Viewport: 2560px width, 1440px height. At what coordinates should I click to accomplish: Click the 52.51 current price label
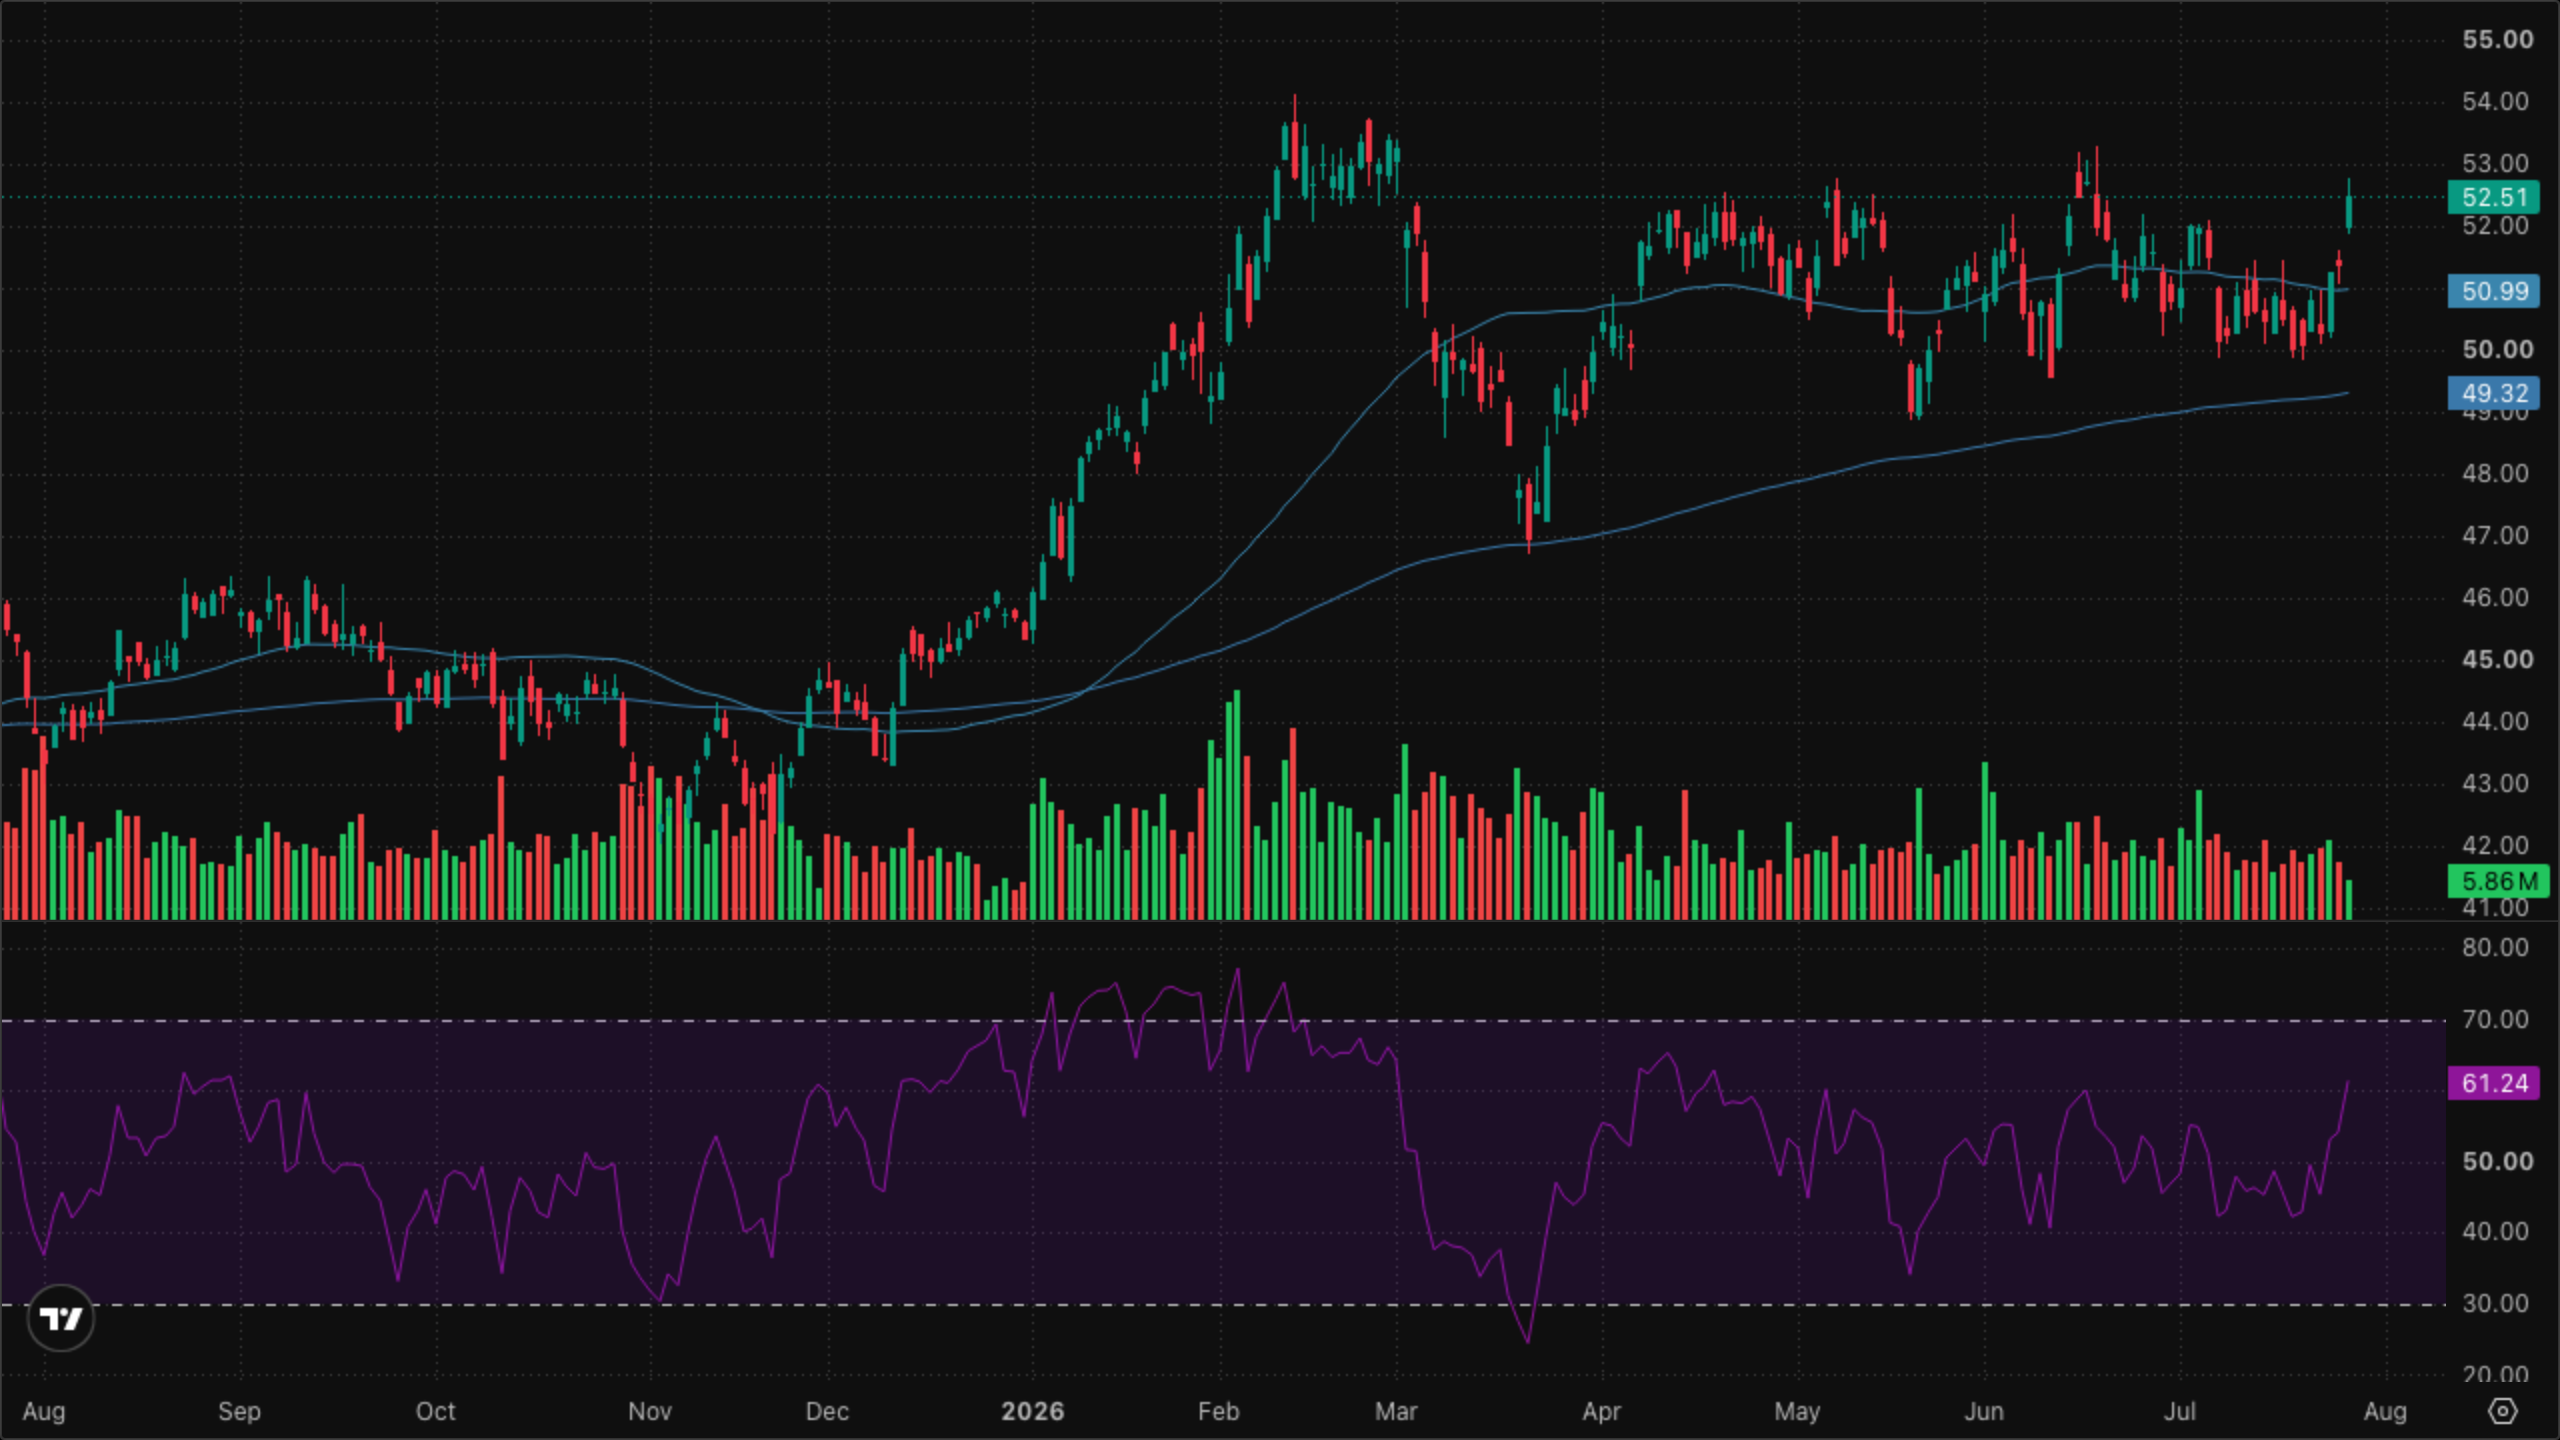tap(2494, 197)
